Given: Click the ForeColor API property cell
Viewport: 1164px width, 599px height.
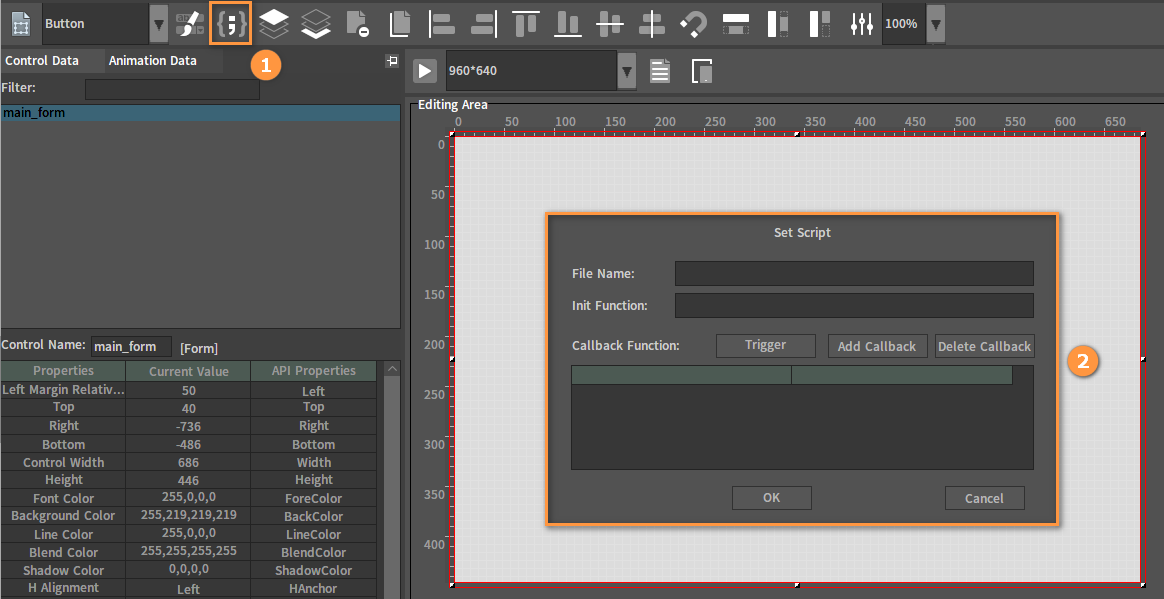Looking at the screenshot, I should coord(313,499).
